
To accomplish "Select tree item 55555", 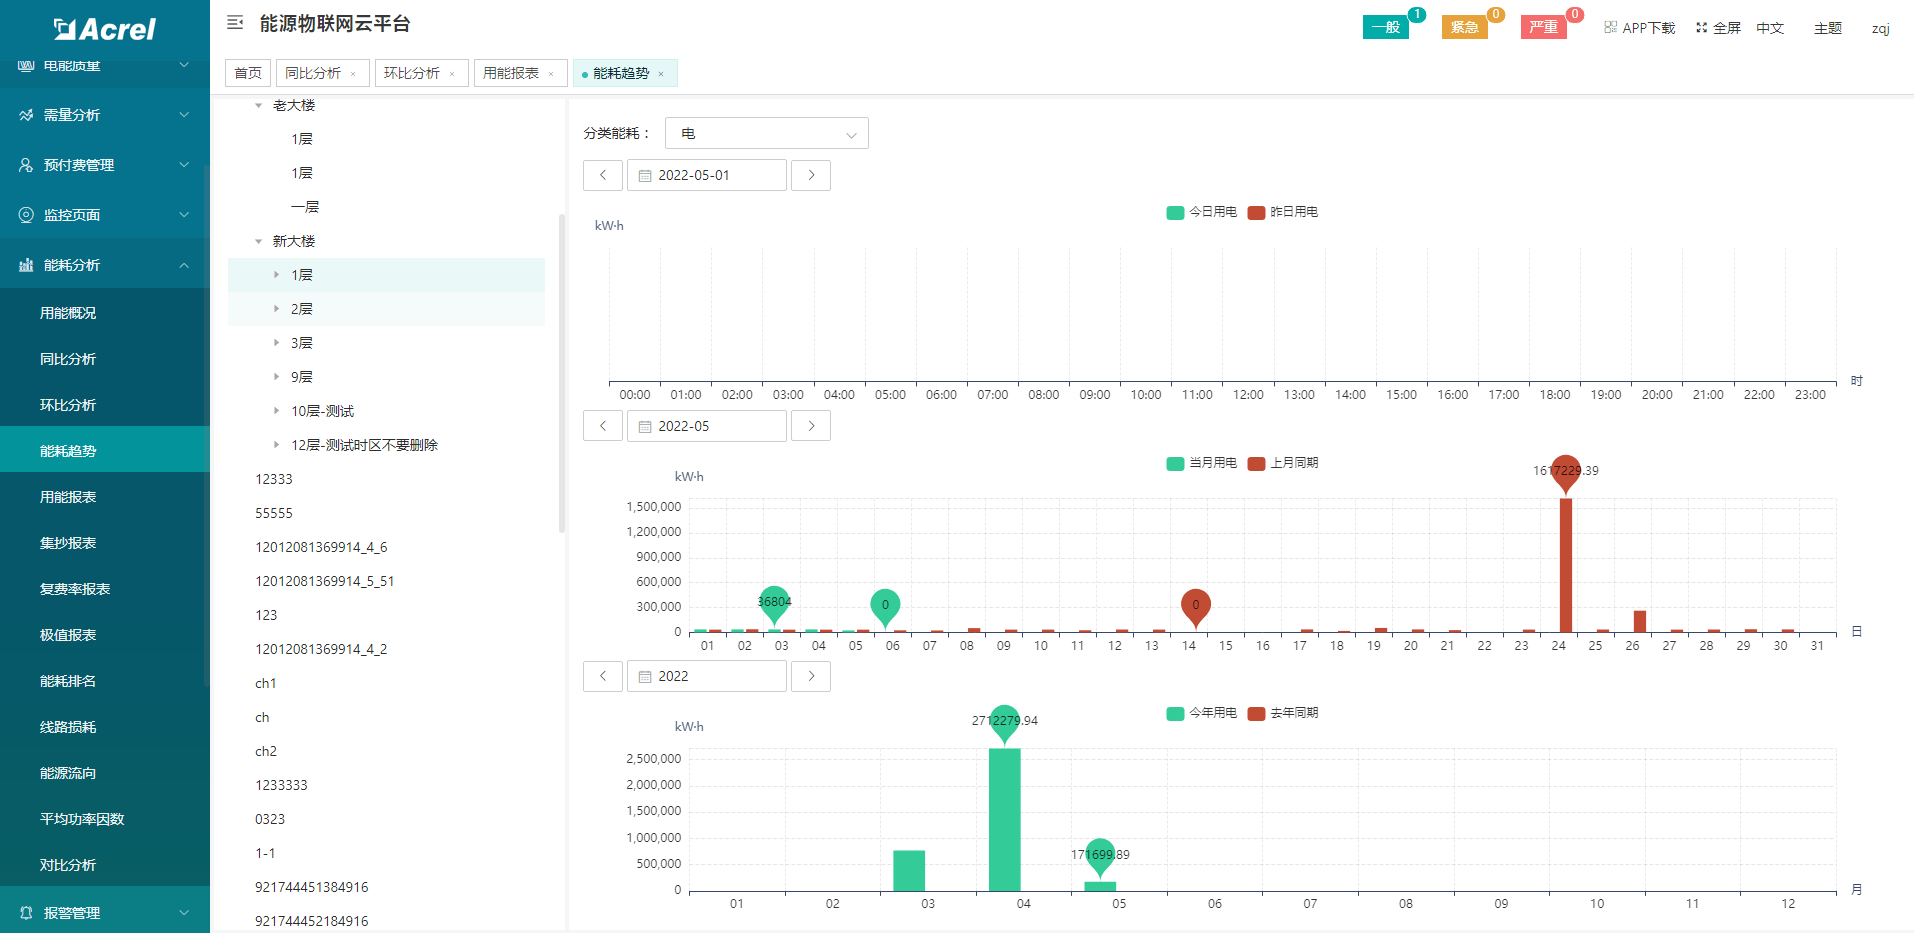I will tap(274, 513).
